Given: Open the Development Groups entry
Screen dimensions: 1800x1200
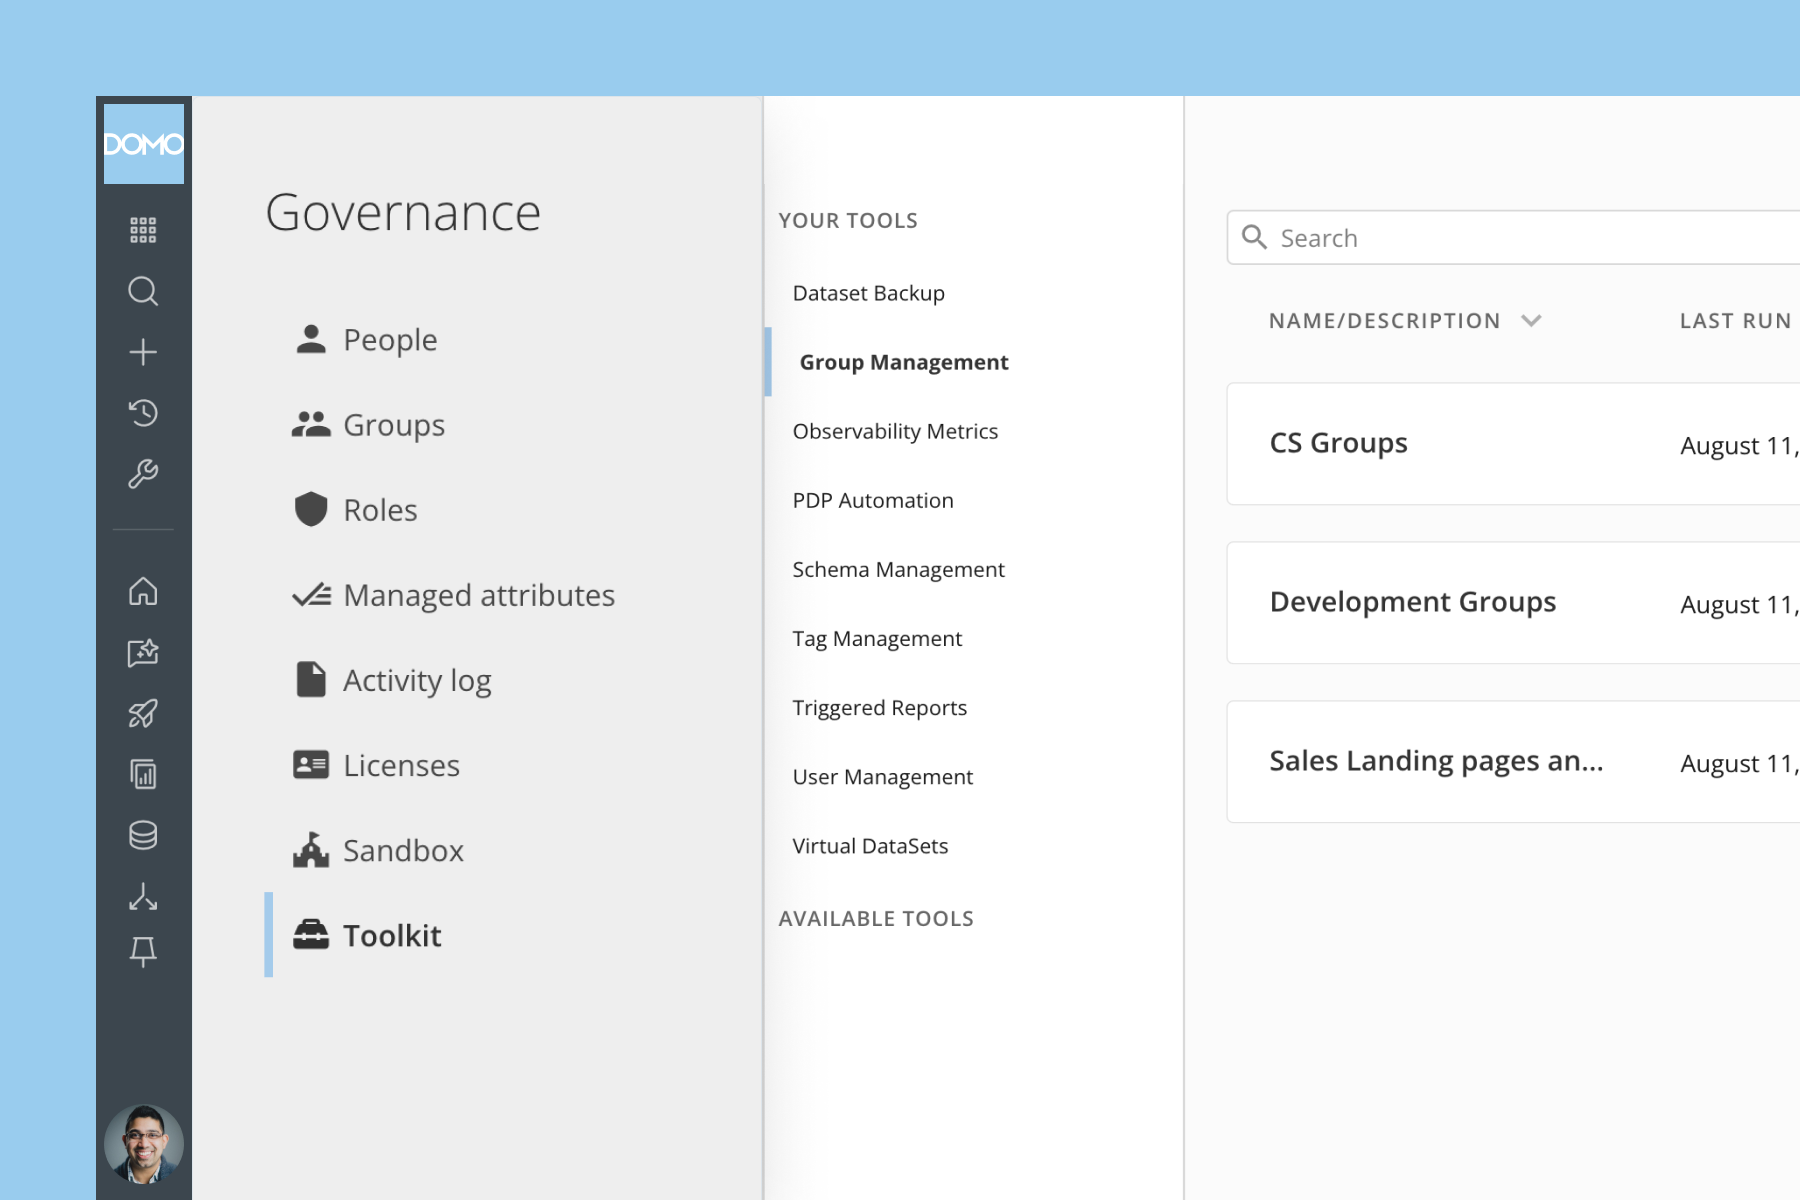Looking at the screenshot, I should pos(1513,603).
